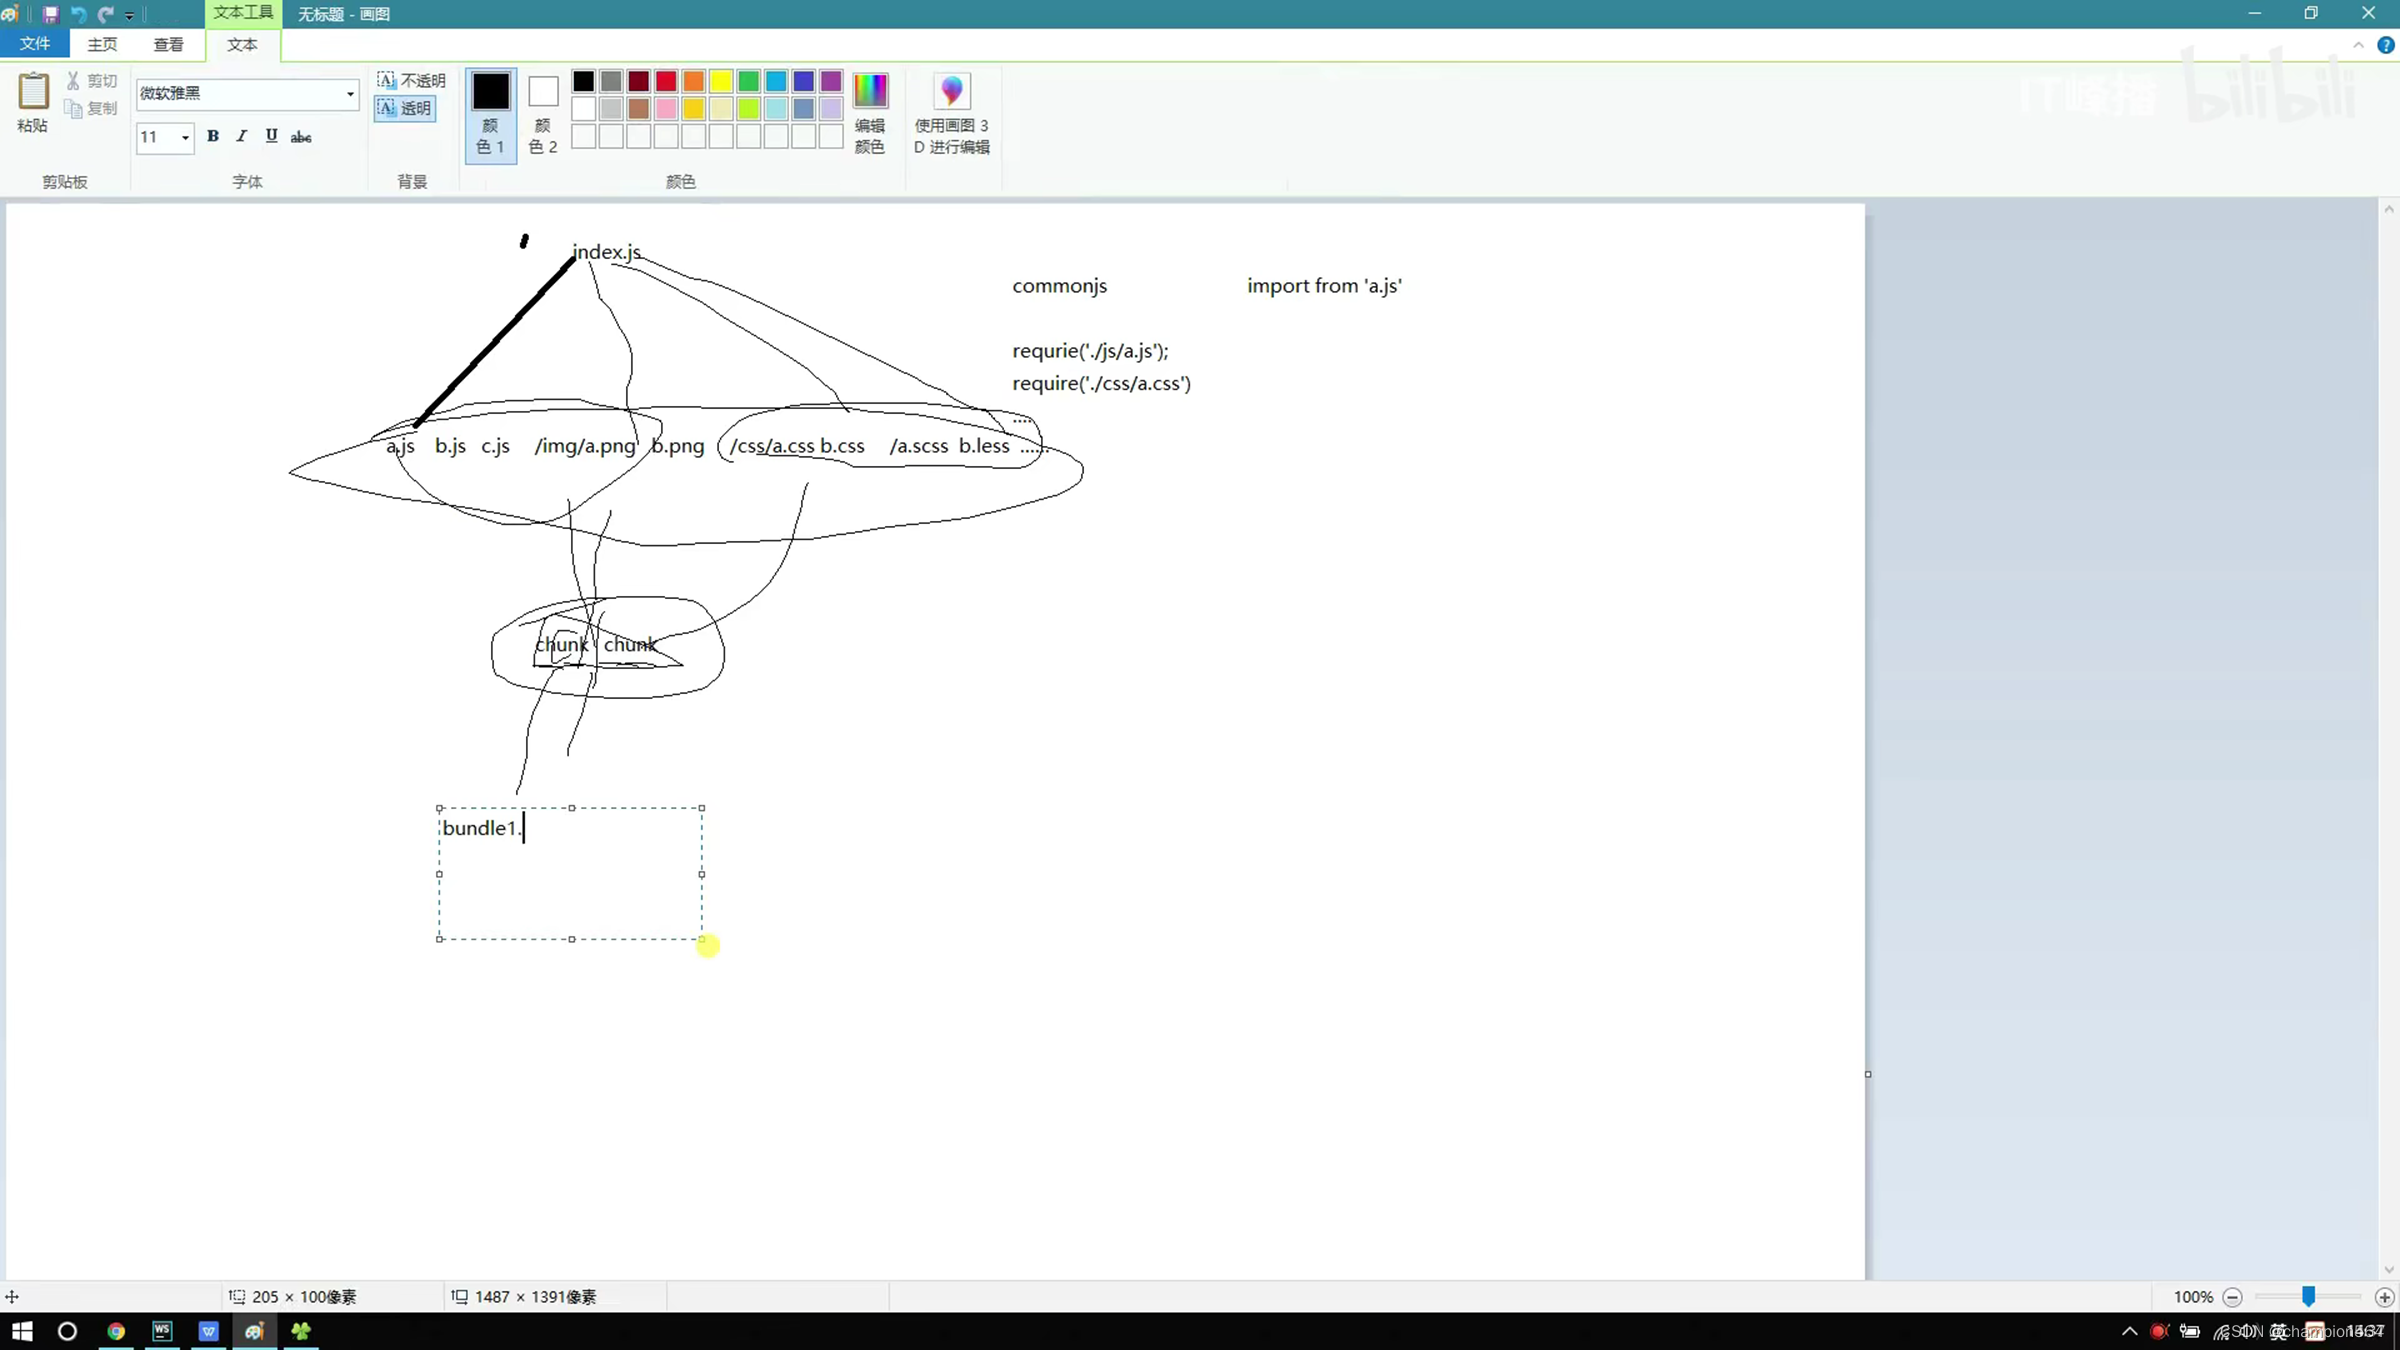This screenshot has height=1350, width=2400.
Task: Pick the purple color swatch
Action: [x=831, y=81]
